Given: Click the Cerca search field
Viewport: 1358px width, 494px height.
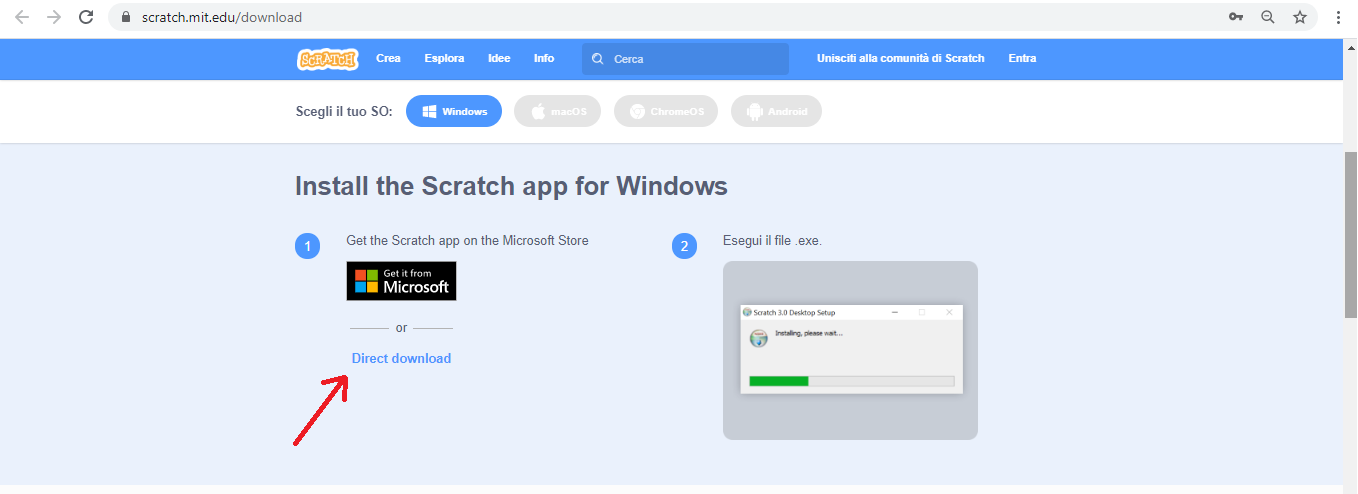Looking at the screenshot, I should tap(686, 59).
